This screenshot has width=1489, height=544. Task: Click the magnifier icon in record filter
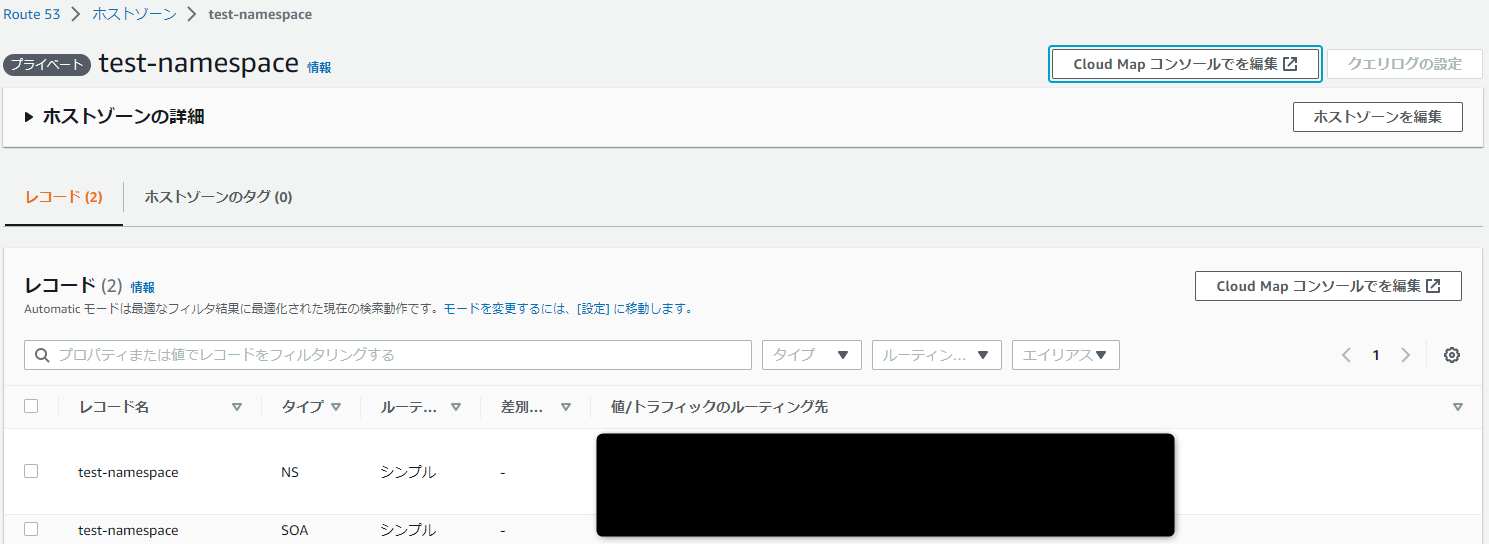point(42,355)
